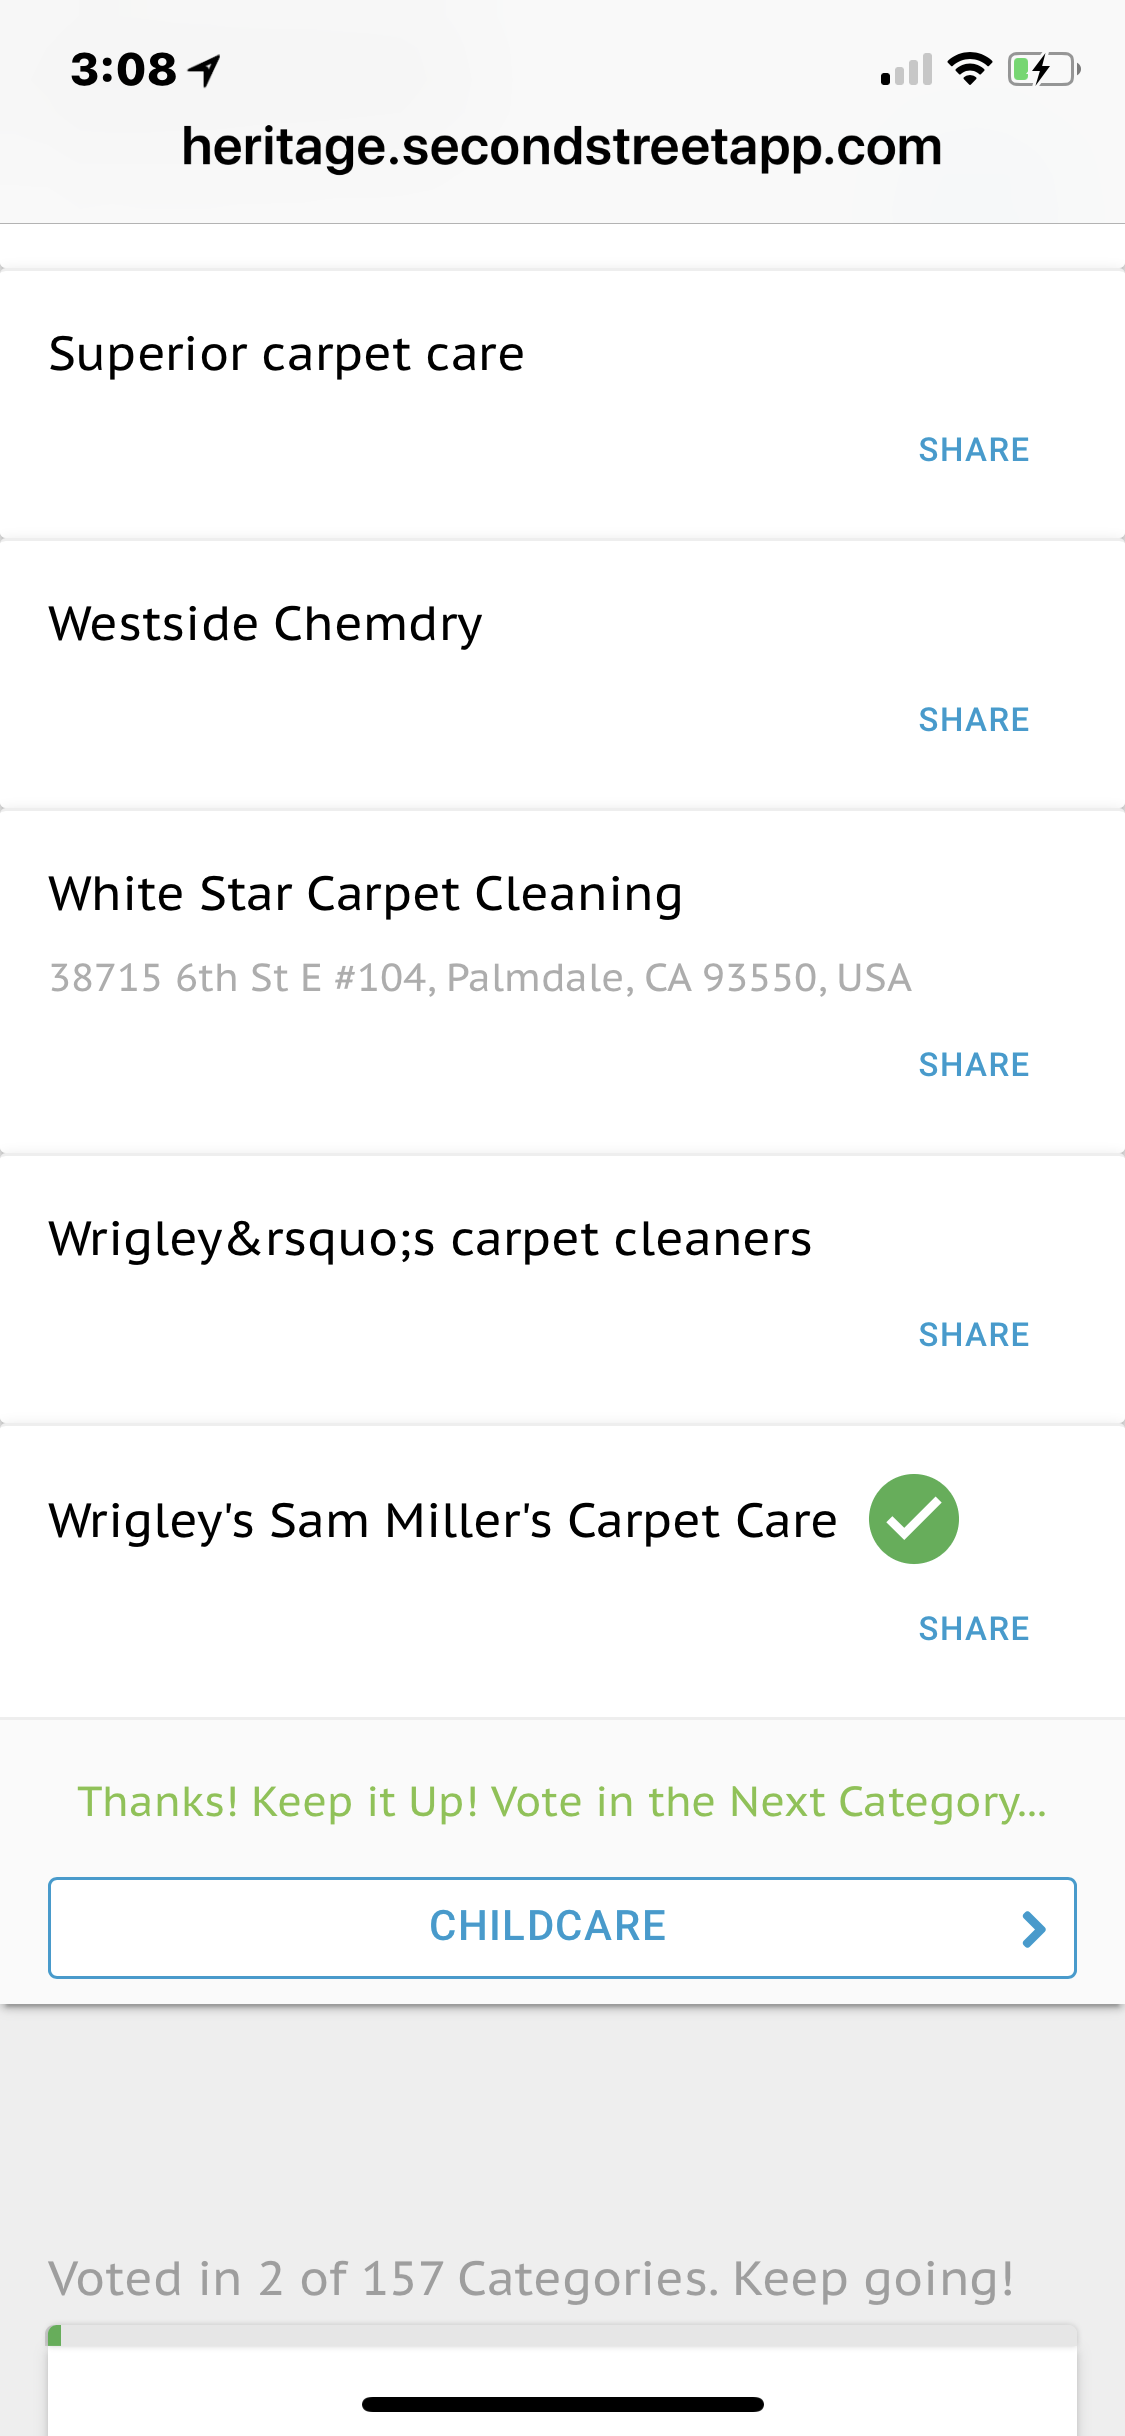Tap the location arrow icon in status bar
The image size is (1125, 2436).
tap(206, 70)
